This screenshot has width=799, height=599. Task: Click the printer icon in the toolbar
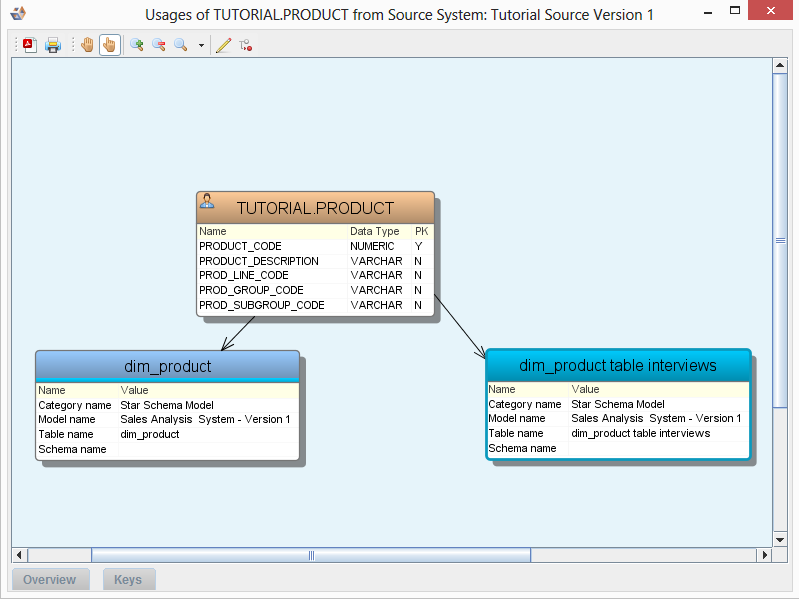pyautogui.click(x=53, y=45)
